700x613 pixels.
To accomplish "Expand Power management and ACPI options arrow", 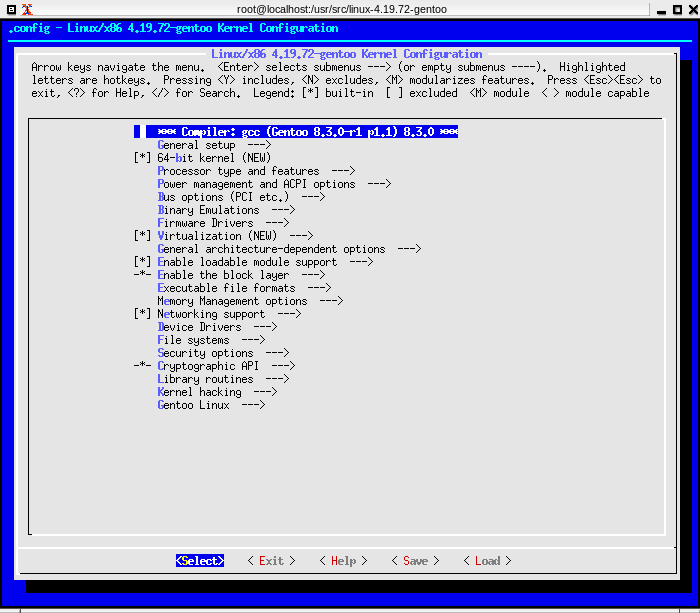I will click(379, 184).
